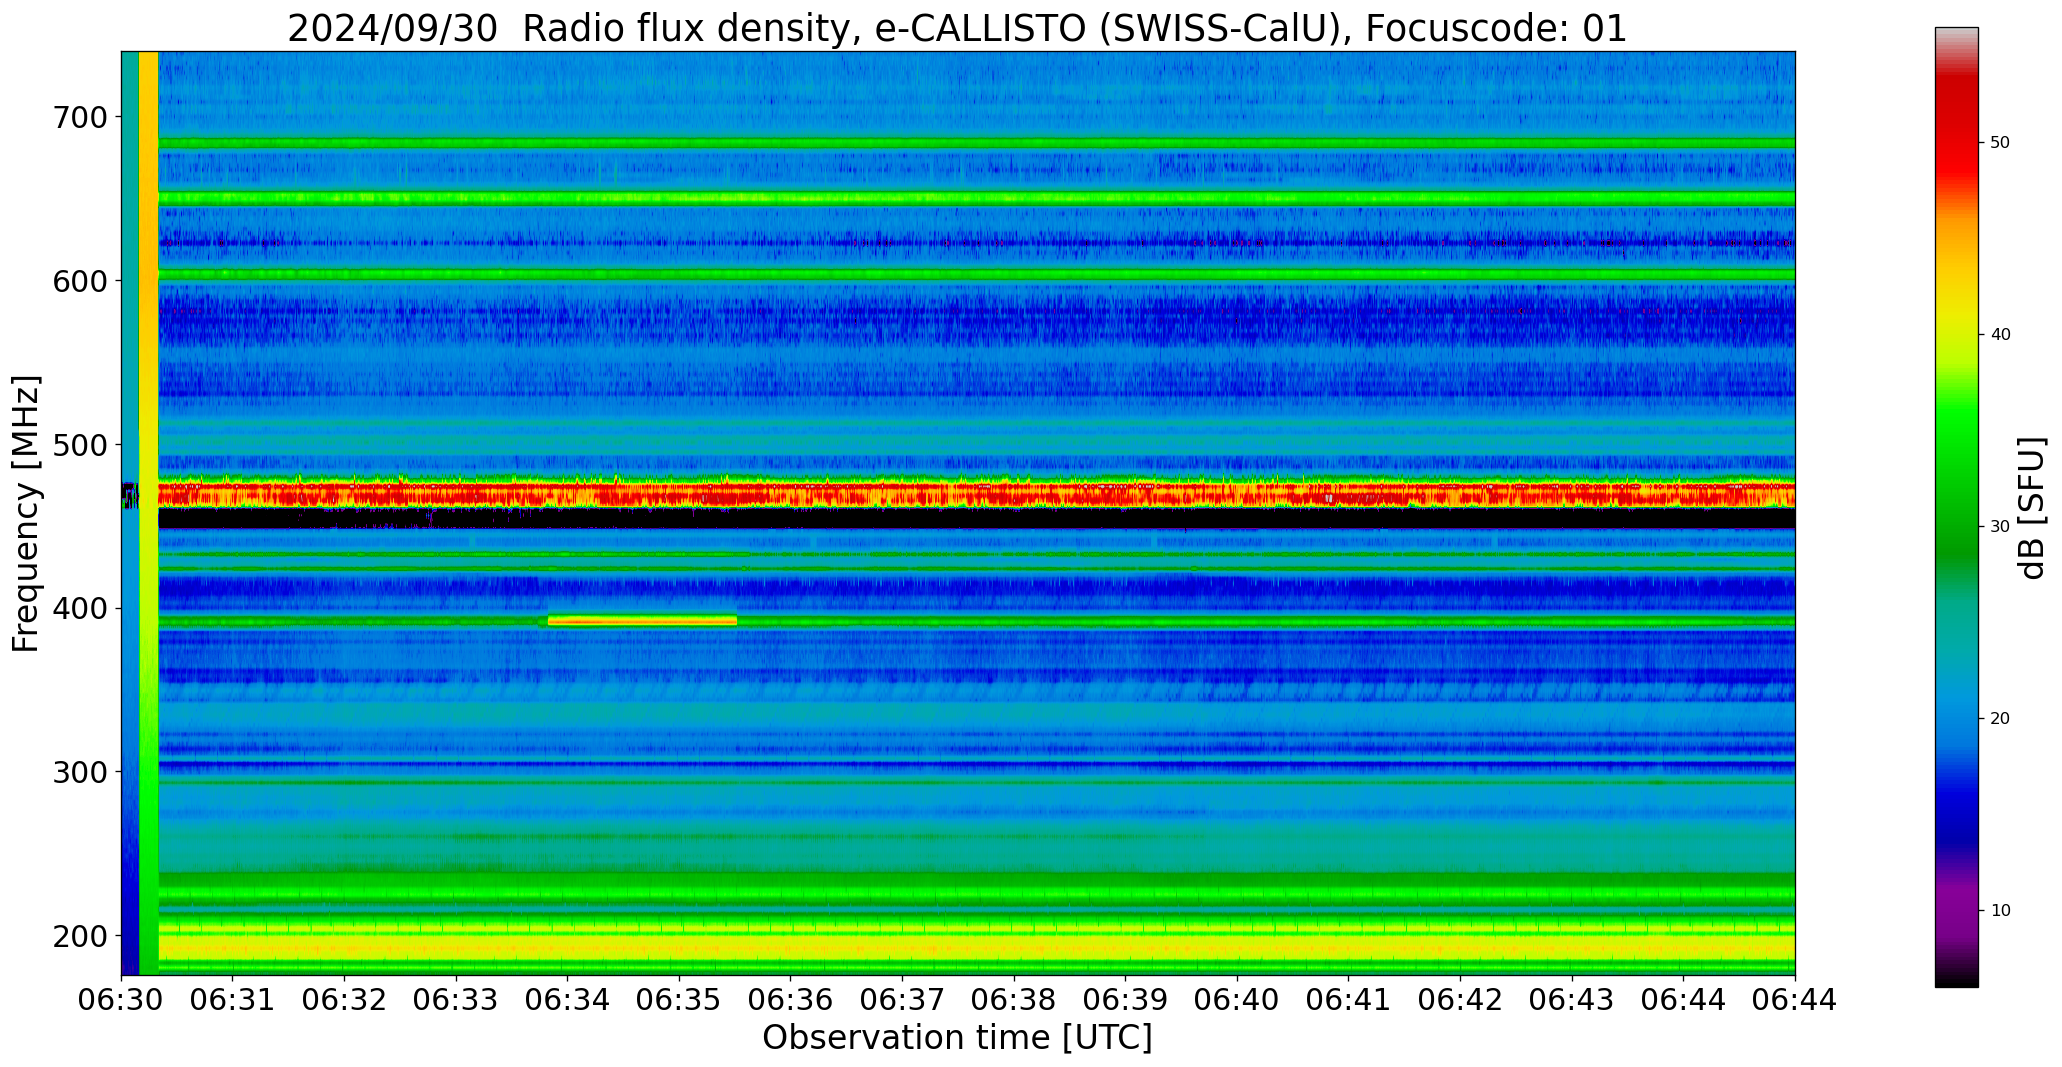Click the 06:32 time tick label
Image resolution: width=2062 pixels, height=1067 pixels.
pos(345,1000)
